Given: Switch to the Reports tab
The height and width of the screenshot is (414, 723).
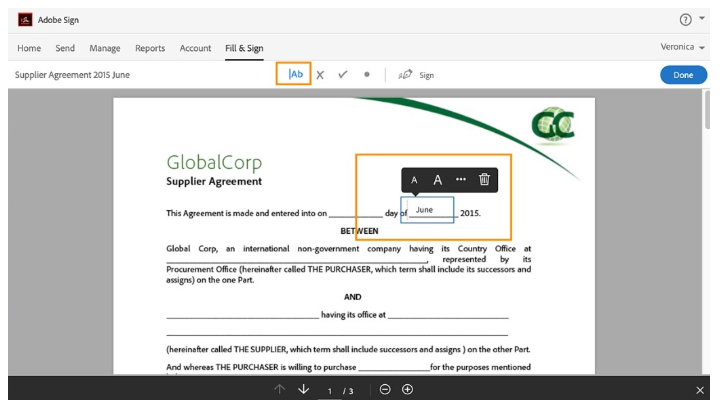Looking at the screenshot, I should coord(150,48).
